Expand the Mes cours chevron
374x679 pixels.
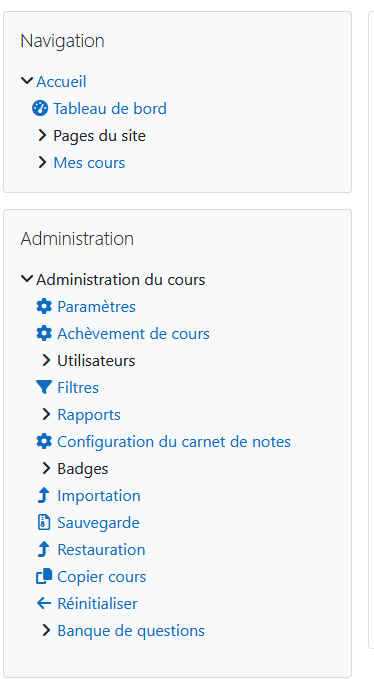pos(42,162)
